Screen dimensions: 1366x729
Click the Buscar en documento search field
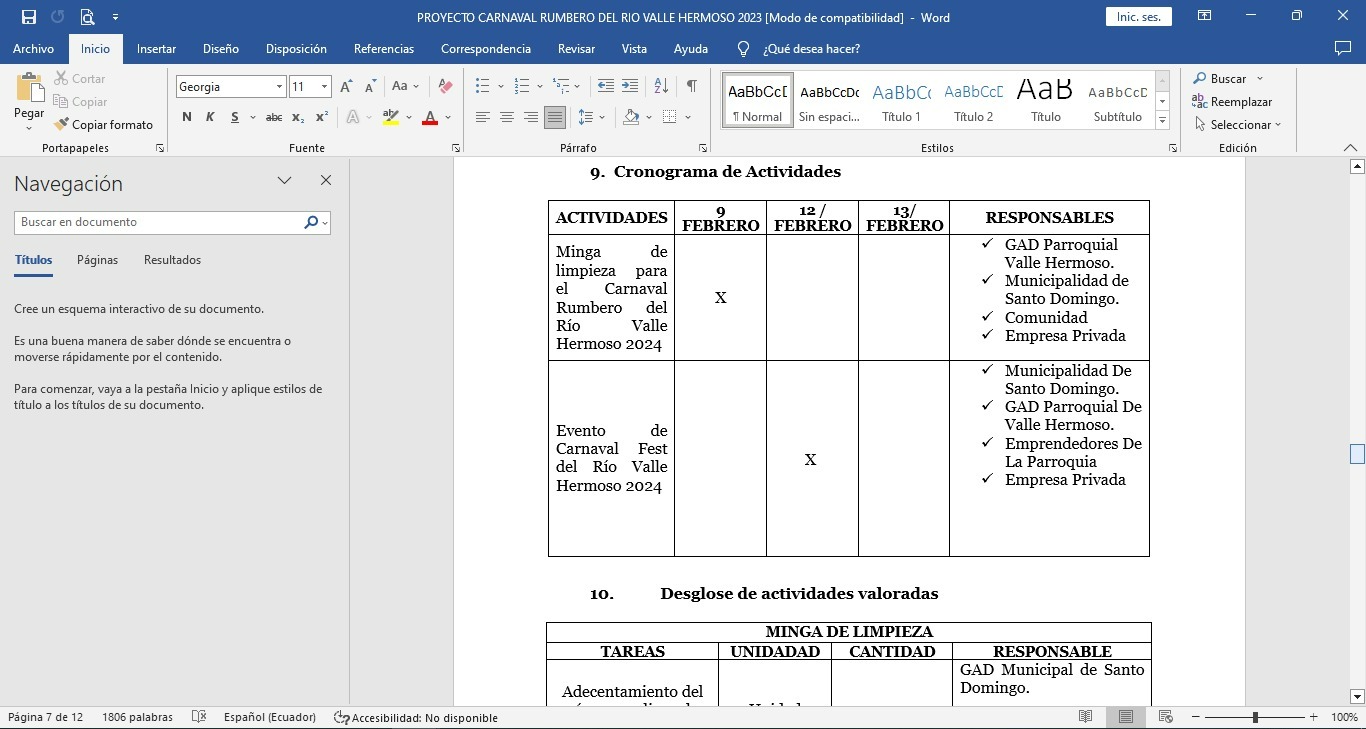point(160,222)
